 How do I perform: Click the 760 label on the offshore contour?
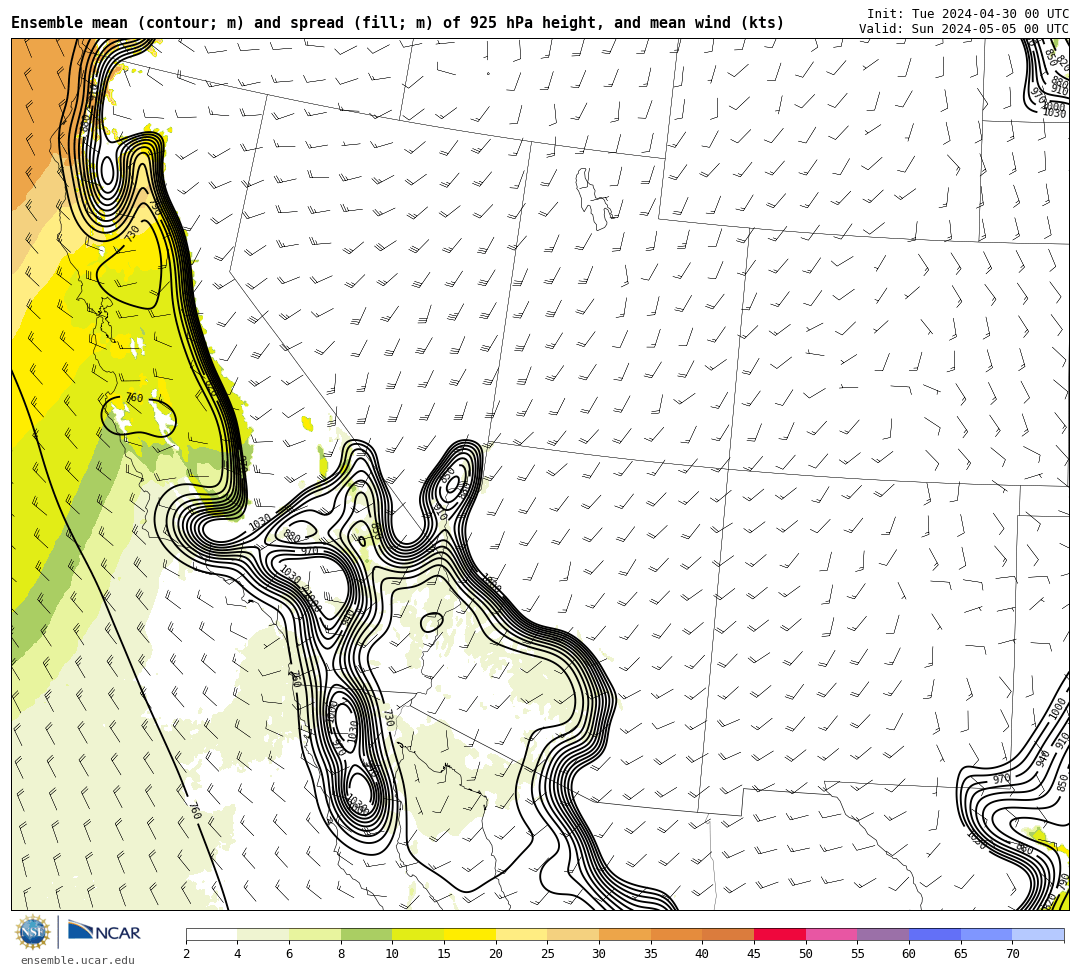tap(195, 810)
